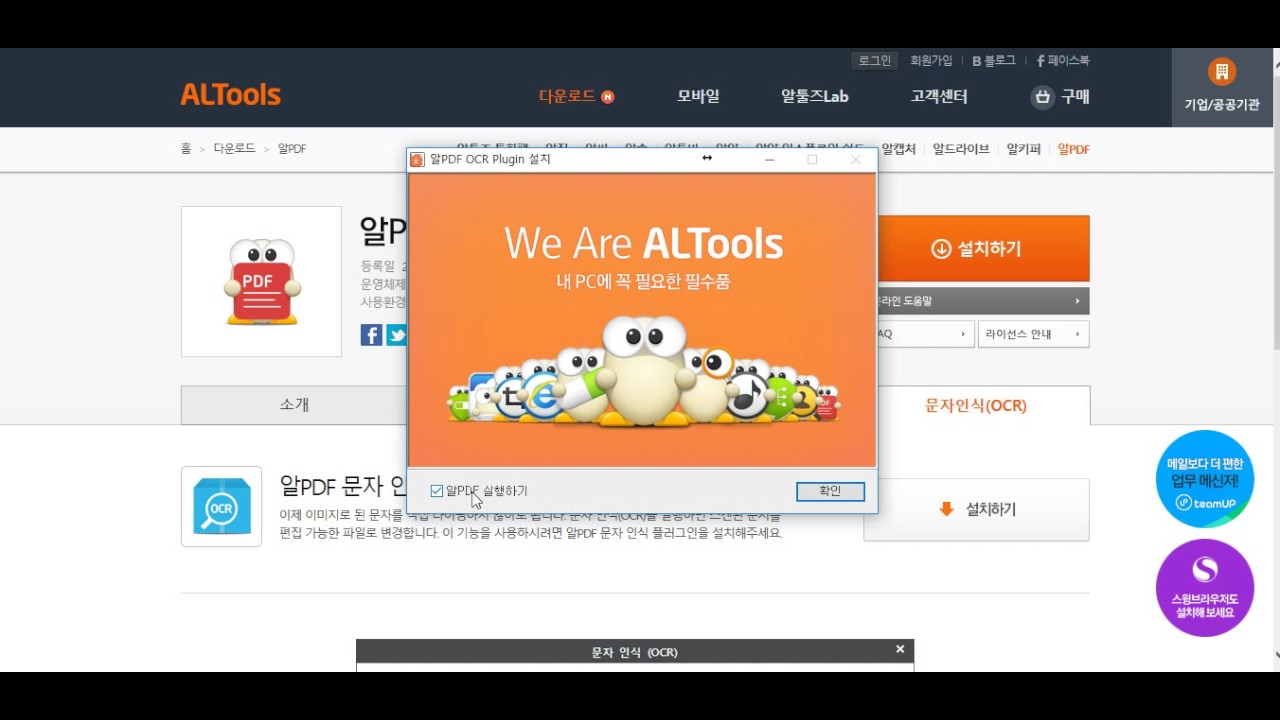
Task: Open the 온라인 도움말 link
Action: pyautogui.click(x=983, y=301)
